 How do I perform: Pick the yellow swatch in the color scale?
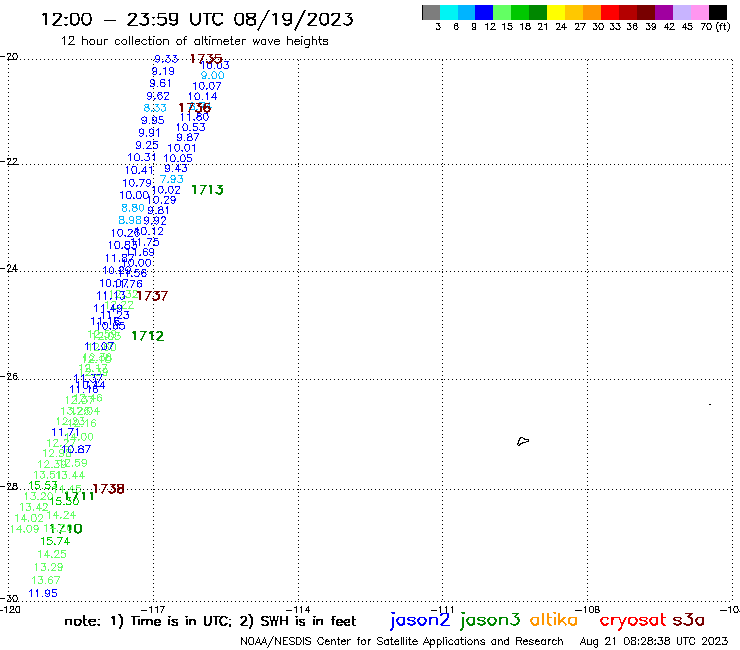click(x=556, y=12)
